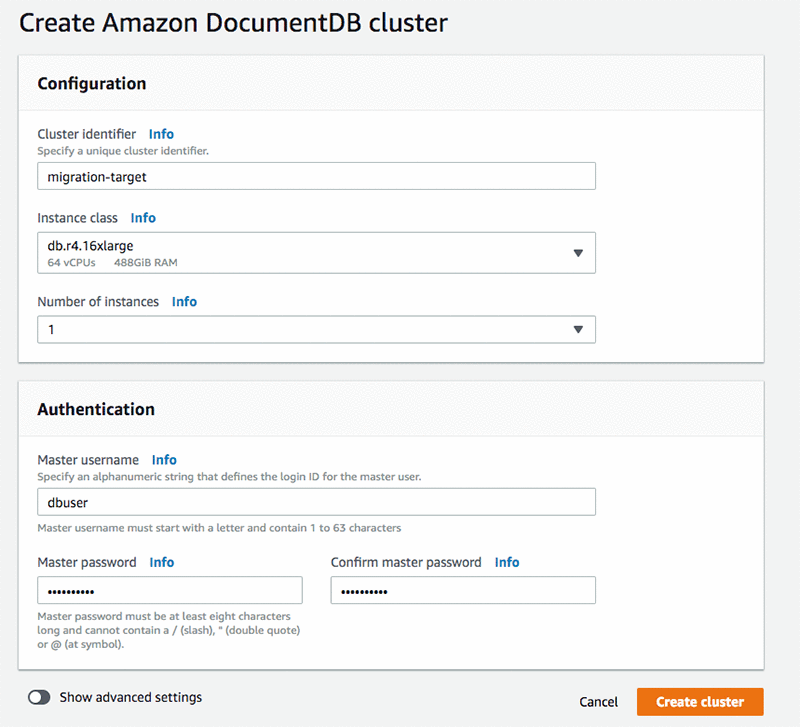Image resolution: width=800 pixels, height=727 pixels.
Task: Show Info for Number of instances
Action: click(x=184, y=302)
